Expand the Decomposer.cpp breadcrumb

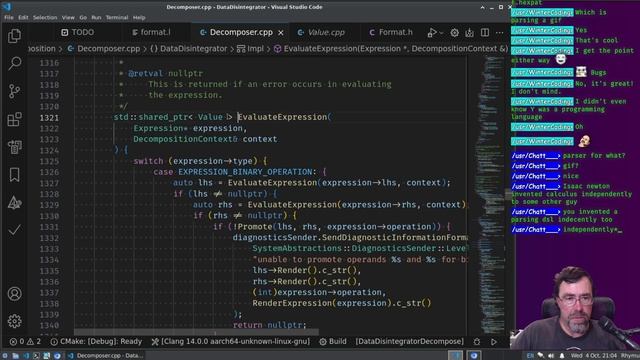point(104,49)
